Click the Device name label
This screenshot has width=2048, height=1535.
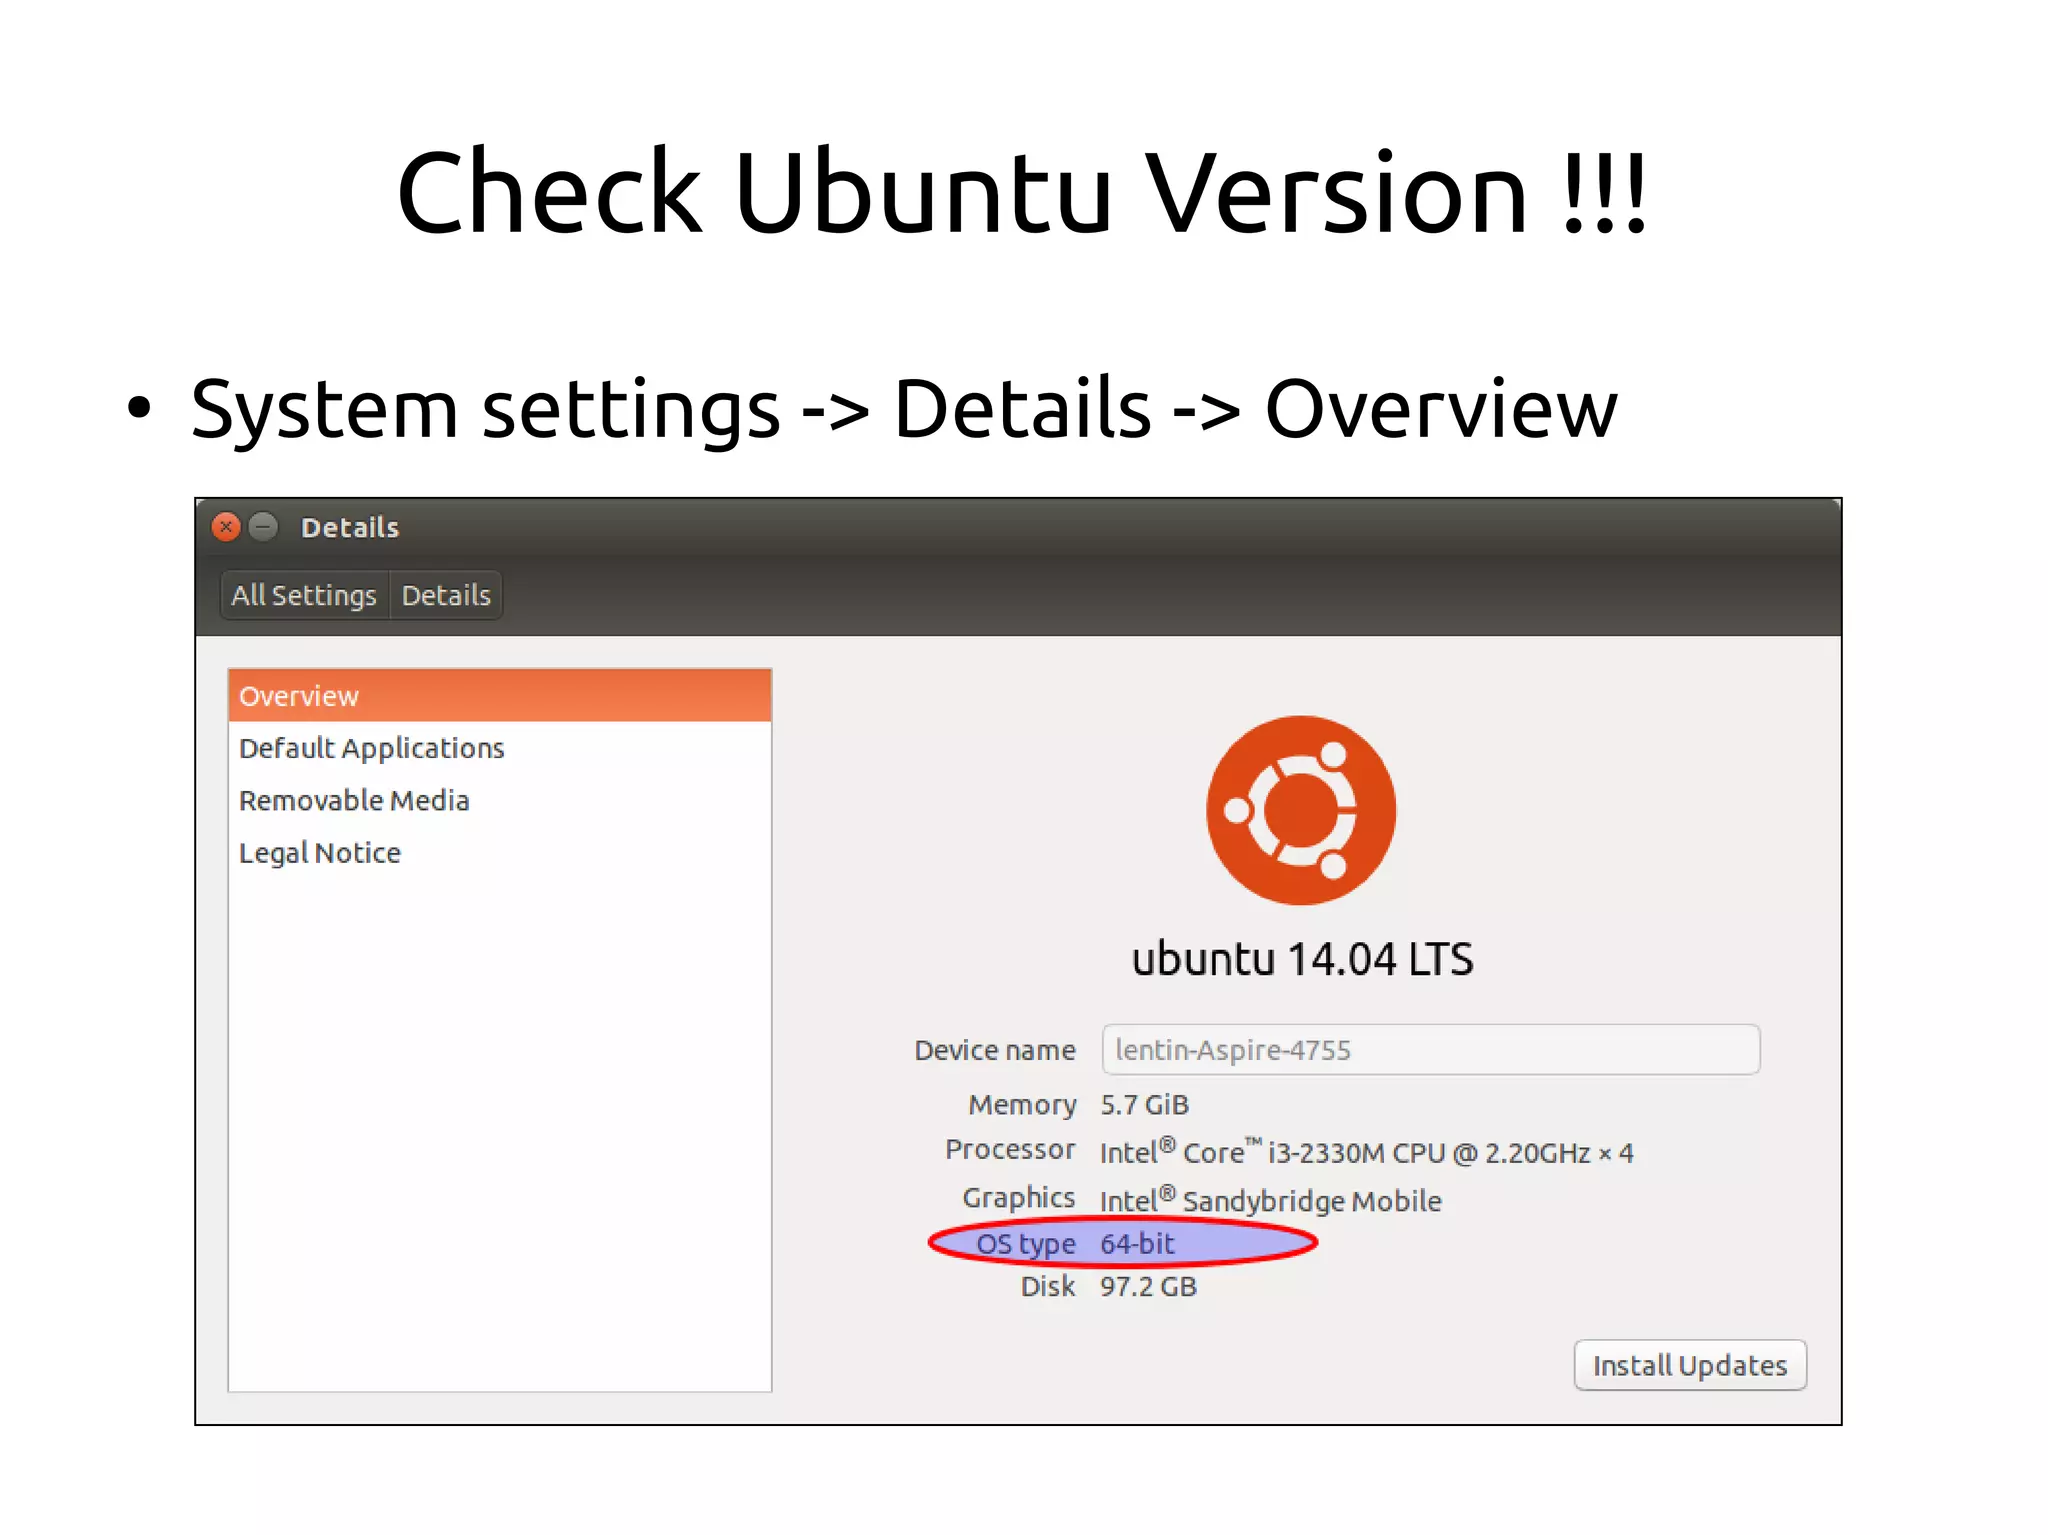coord(995,1050)
